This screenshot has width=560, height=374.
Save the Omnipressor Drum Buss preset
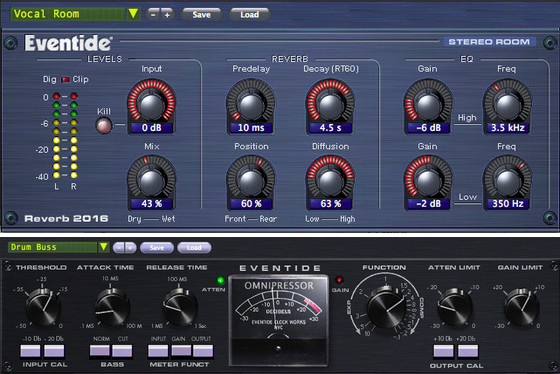(157, 248)
